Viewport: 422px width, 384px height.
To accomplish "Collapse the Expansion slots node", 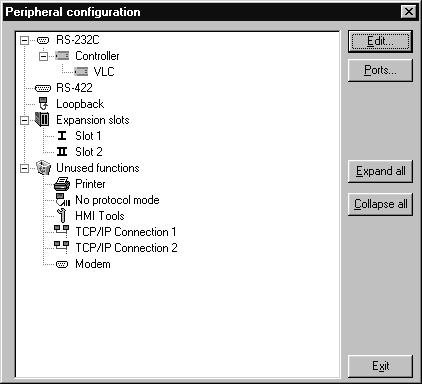I will (x=24, y=120).
